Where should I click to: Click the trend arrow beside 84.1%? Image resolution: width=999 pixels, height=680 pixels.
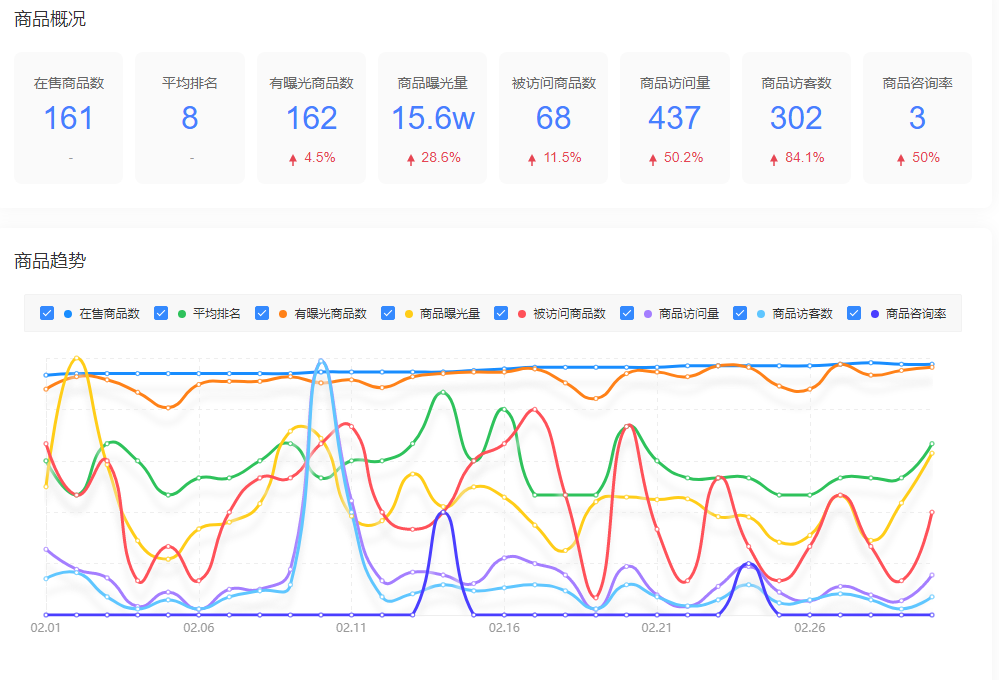775,159
